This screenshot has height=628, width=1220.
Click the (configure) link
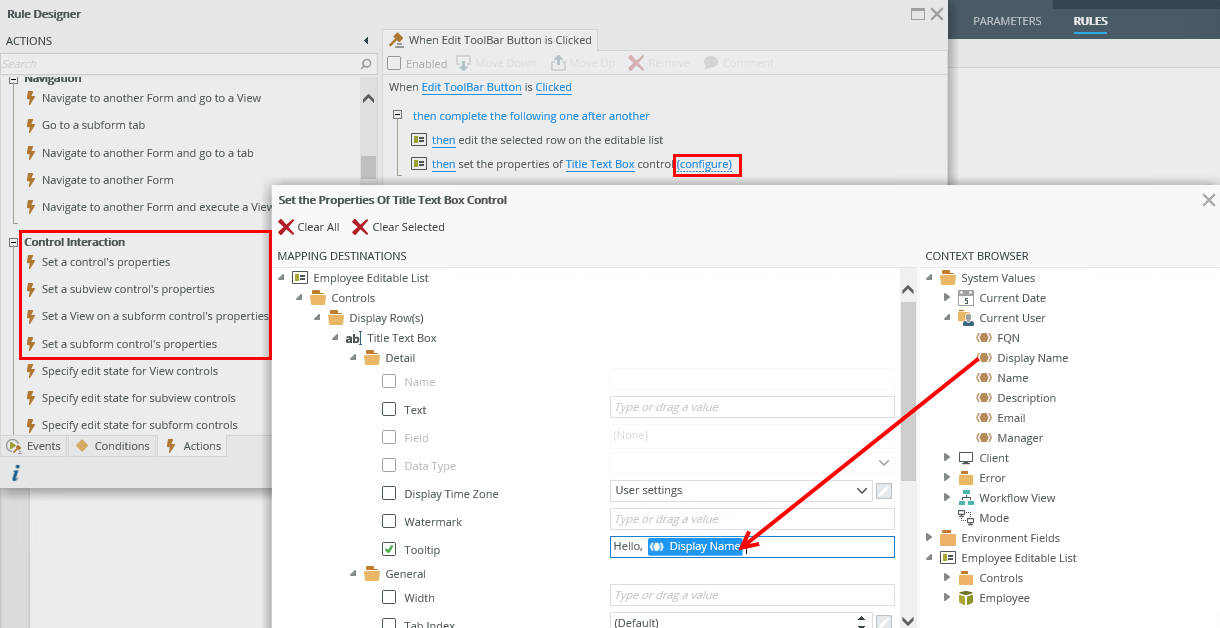705,164
